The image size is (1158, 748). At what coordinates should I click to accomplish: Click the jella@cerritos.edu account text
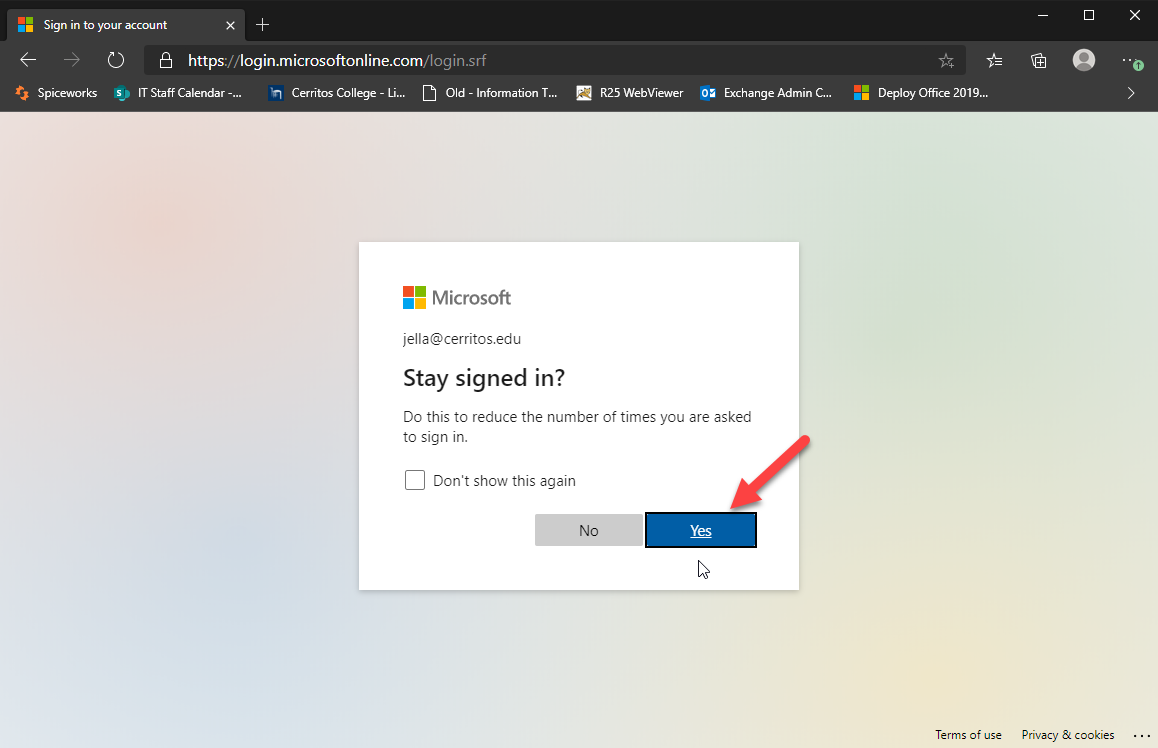[462, 339]
